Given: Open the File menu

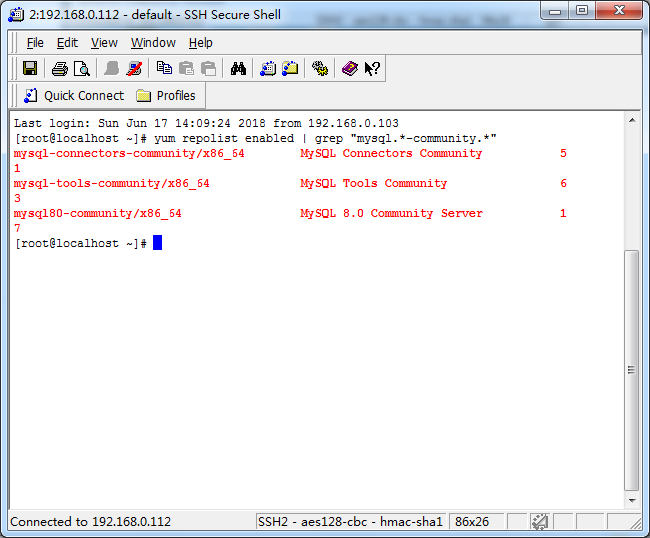Looking at the screenshot, I should pyautogui.click(x=35, y=43).
